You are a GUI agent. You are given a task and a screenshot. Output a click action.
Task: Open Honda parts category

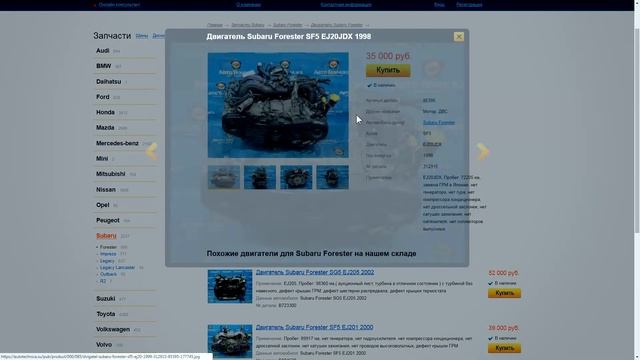(x=105, y=112)
